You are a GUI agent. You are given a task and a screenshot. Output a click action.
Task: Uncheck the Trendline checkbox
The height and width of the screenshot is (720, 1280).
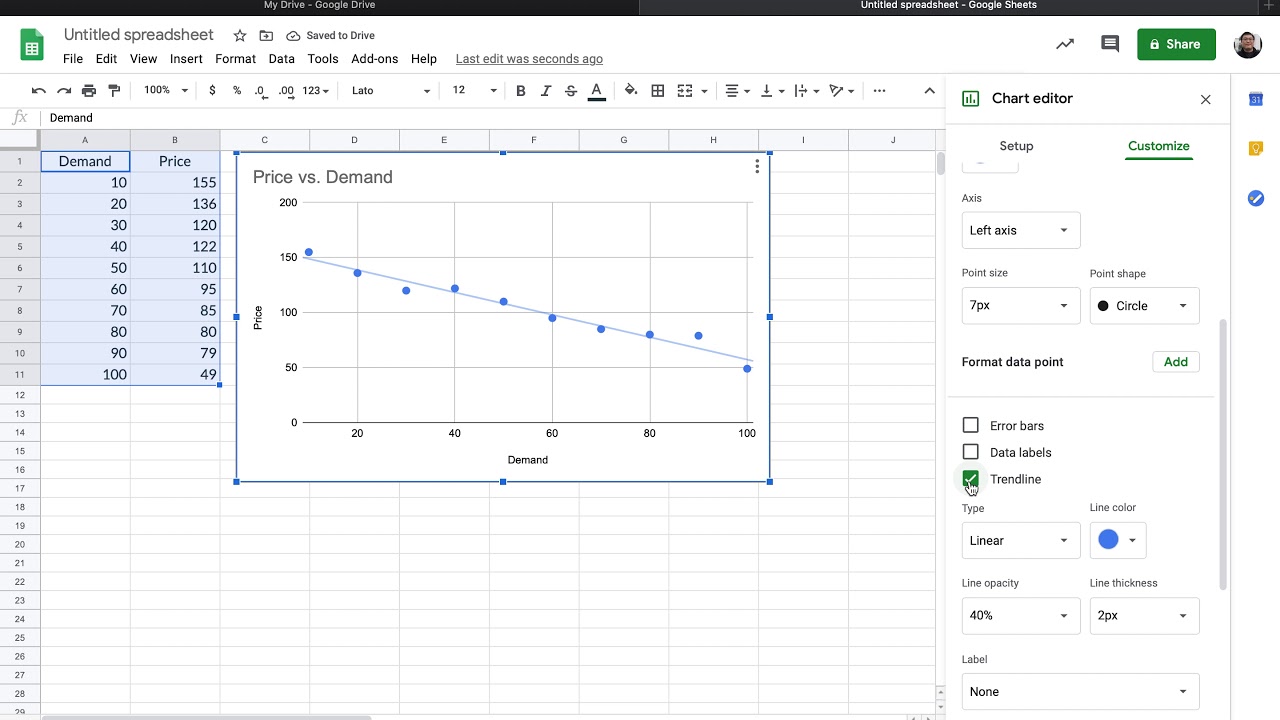970,479
